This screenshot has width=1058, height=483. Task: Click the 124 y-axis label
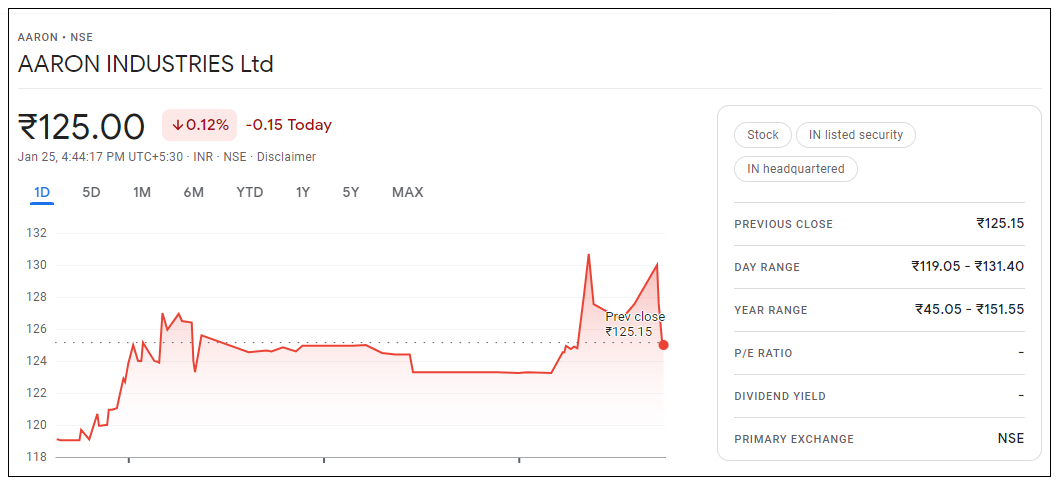tap(38, 361)
